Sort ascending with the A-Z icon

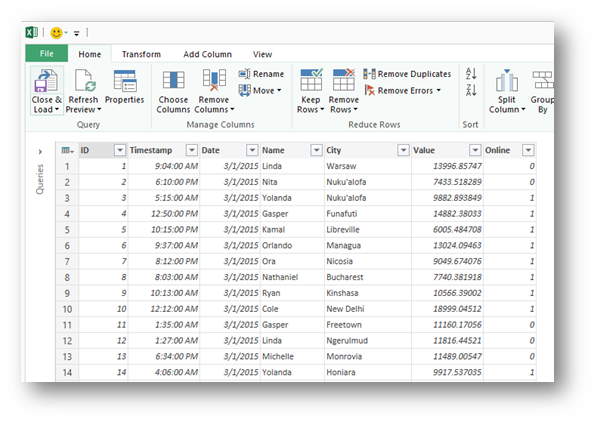click(471, 73)
